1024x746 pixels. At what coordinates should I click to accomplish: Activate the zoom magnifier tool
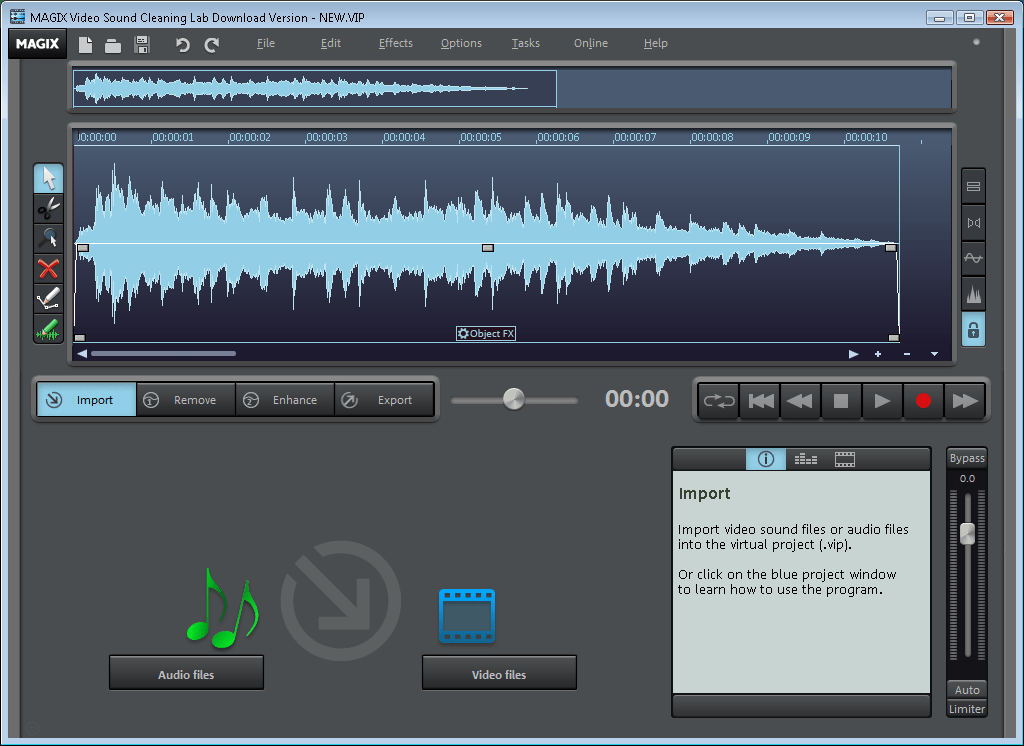[48, 238]
